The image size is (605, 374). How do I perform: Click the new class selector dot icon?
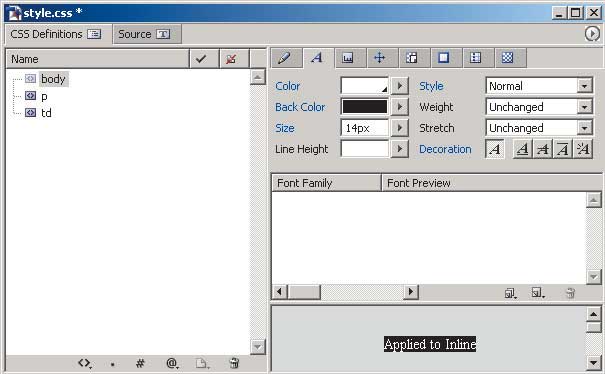(x=112, y=364)
